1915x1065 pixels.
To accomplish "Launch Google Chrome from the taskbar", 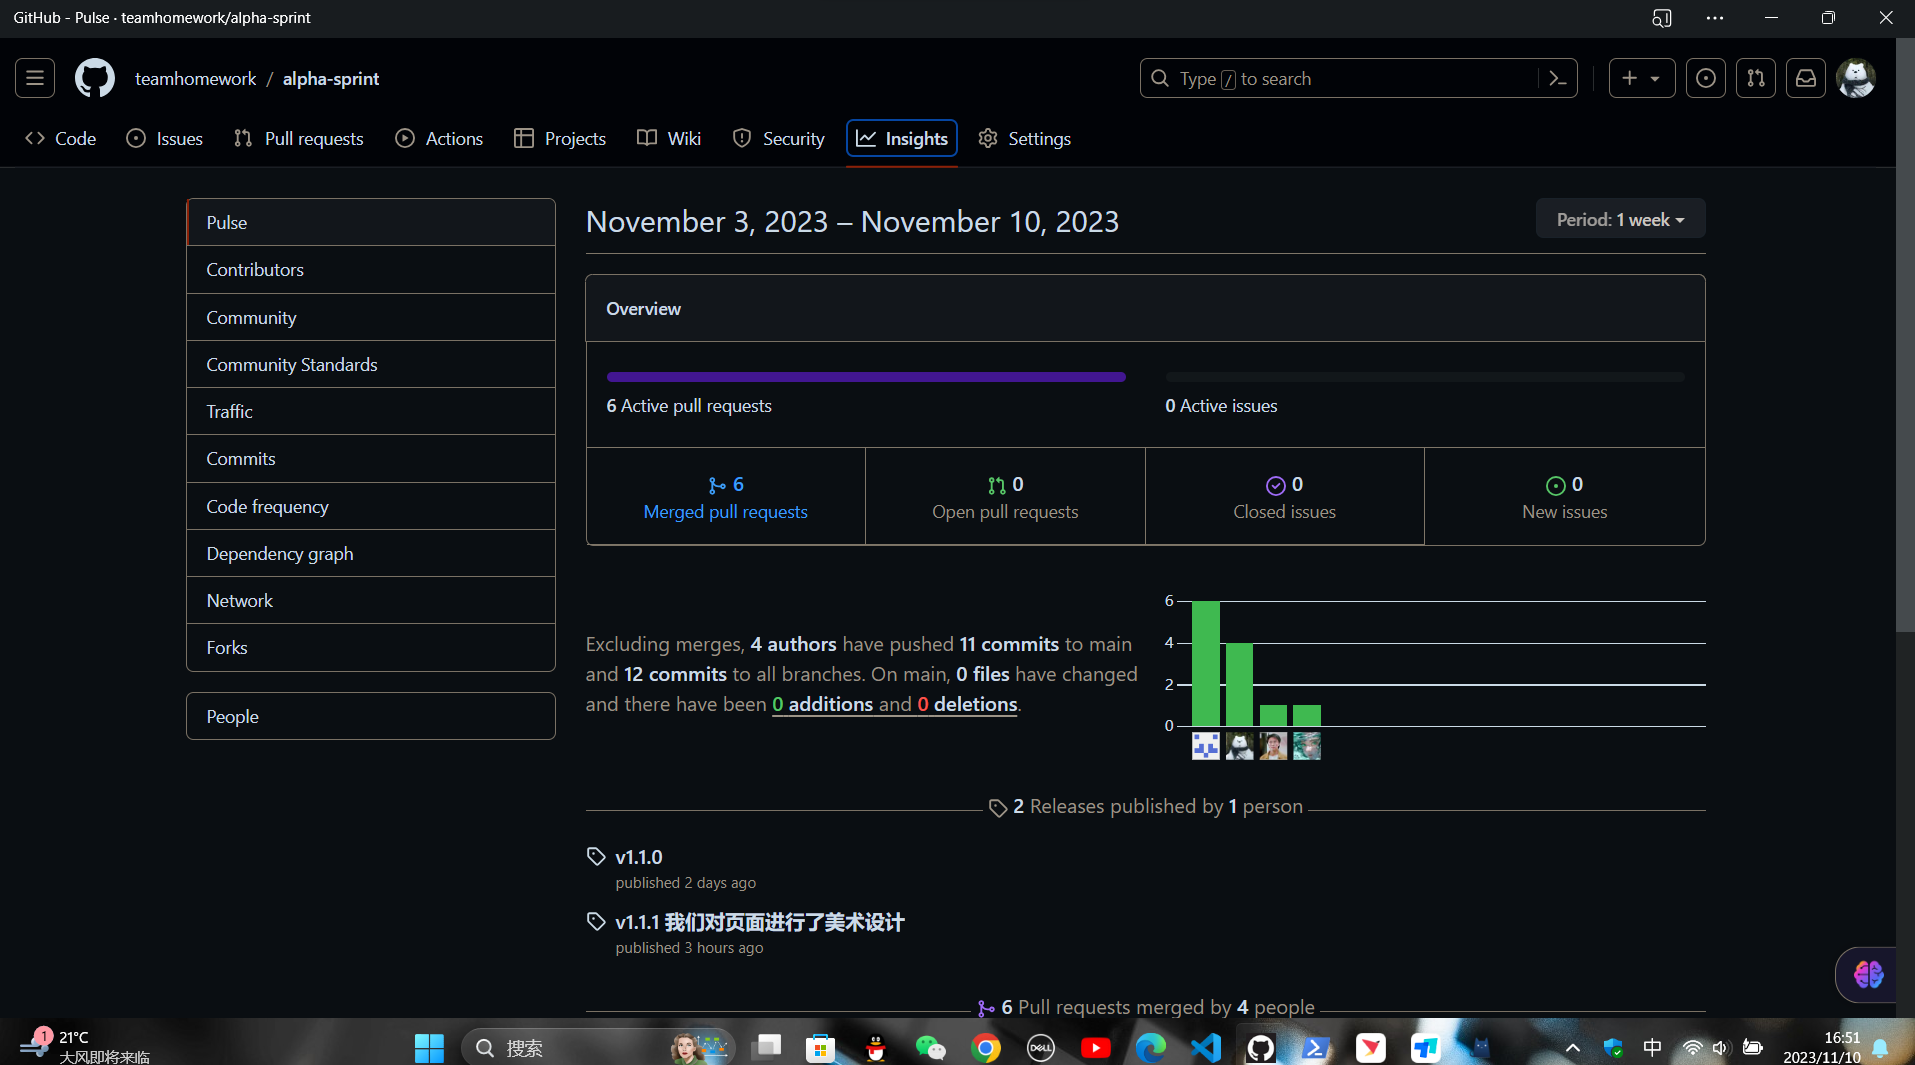I will coord(986,1047).
